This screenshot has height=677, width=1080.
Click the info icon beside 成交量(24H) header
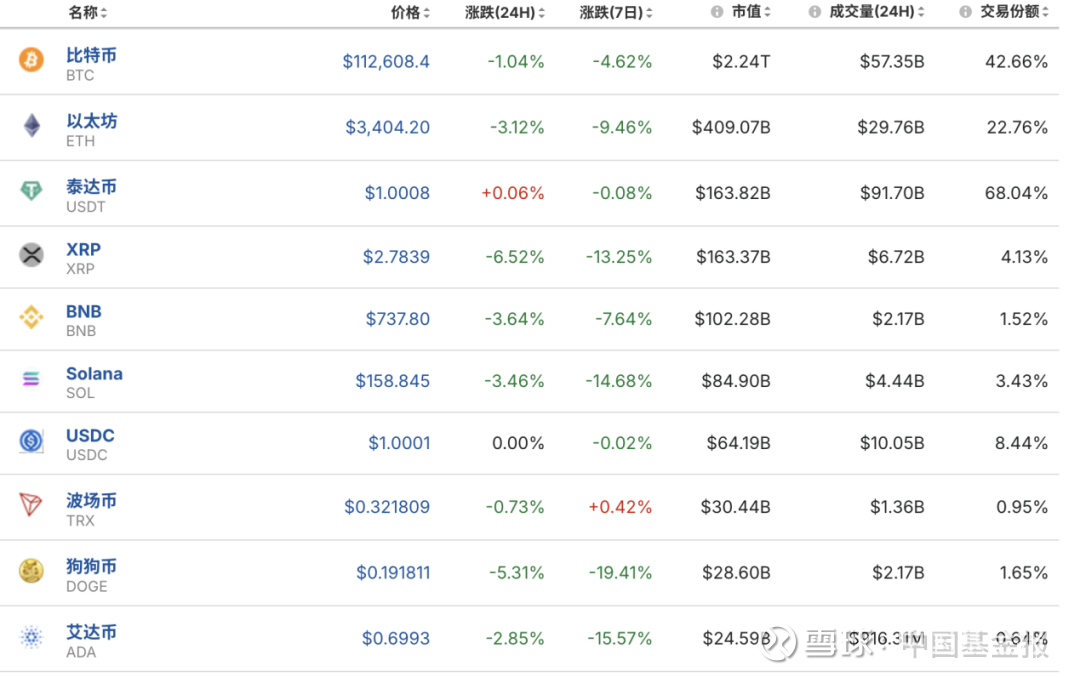(815, 12)
